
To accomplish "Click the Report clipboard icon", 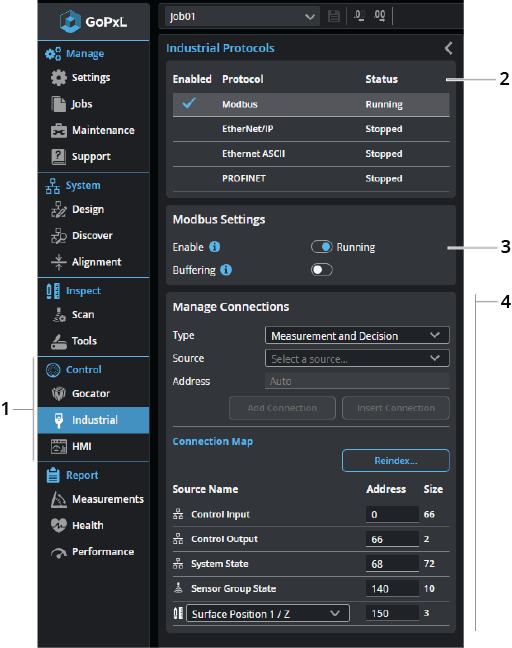I will tap(53, 475).
